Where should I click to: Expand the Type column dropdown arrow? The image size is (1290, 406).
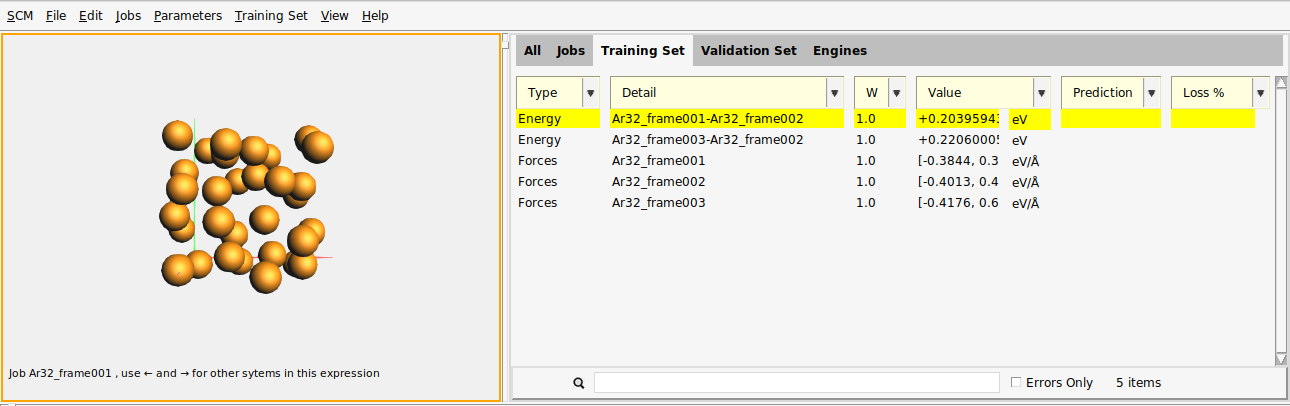[589, 93]
